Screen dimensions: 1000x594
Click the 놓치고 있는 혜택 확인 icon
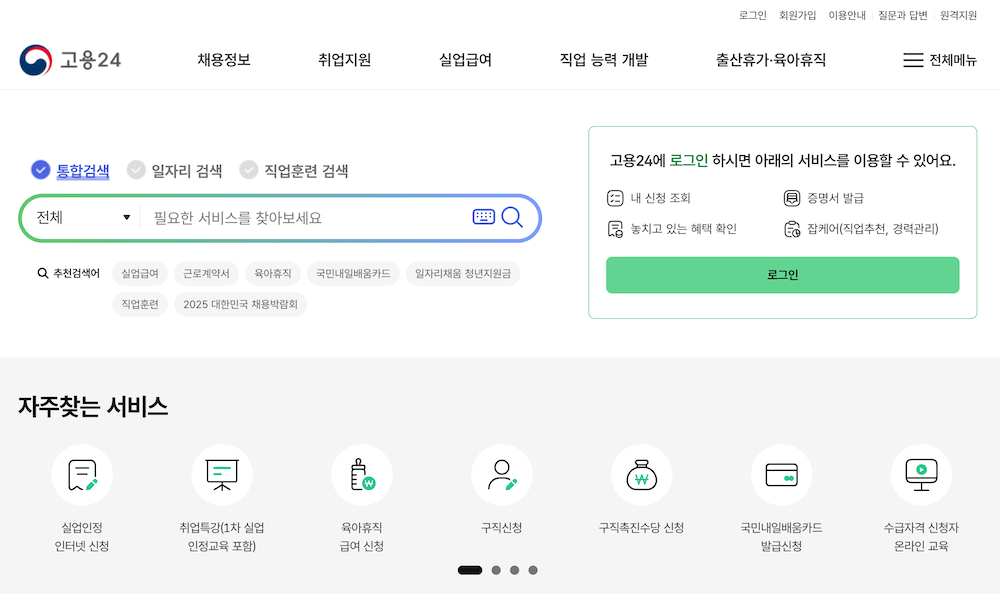click(x=615, y=229)
